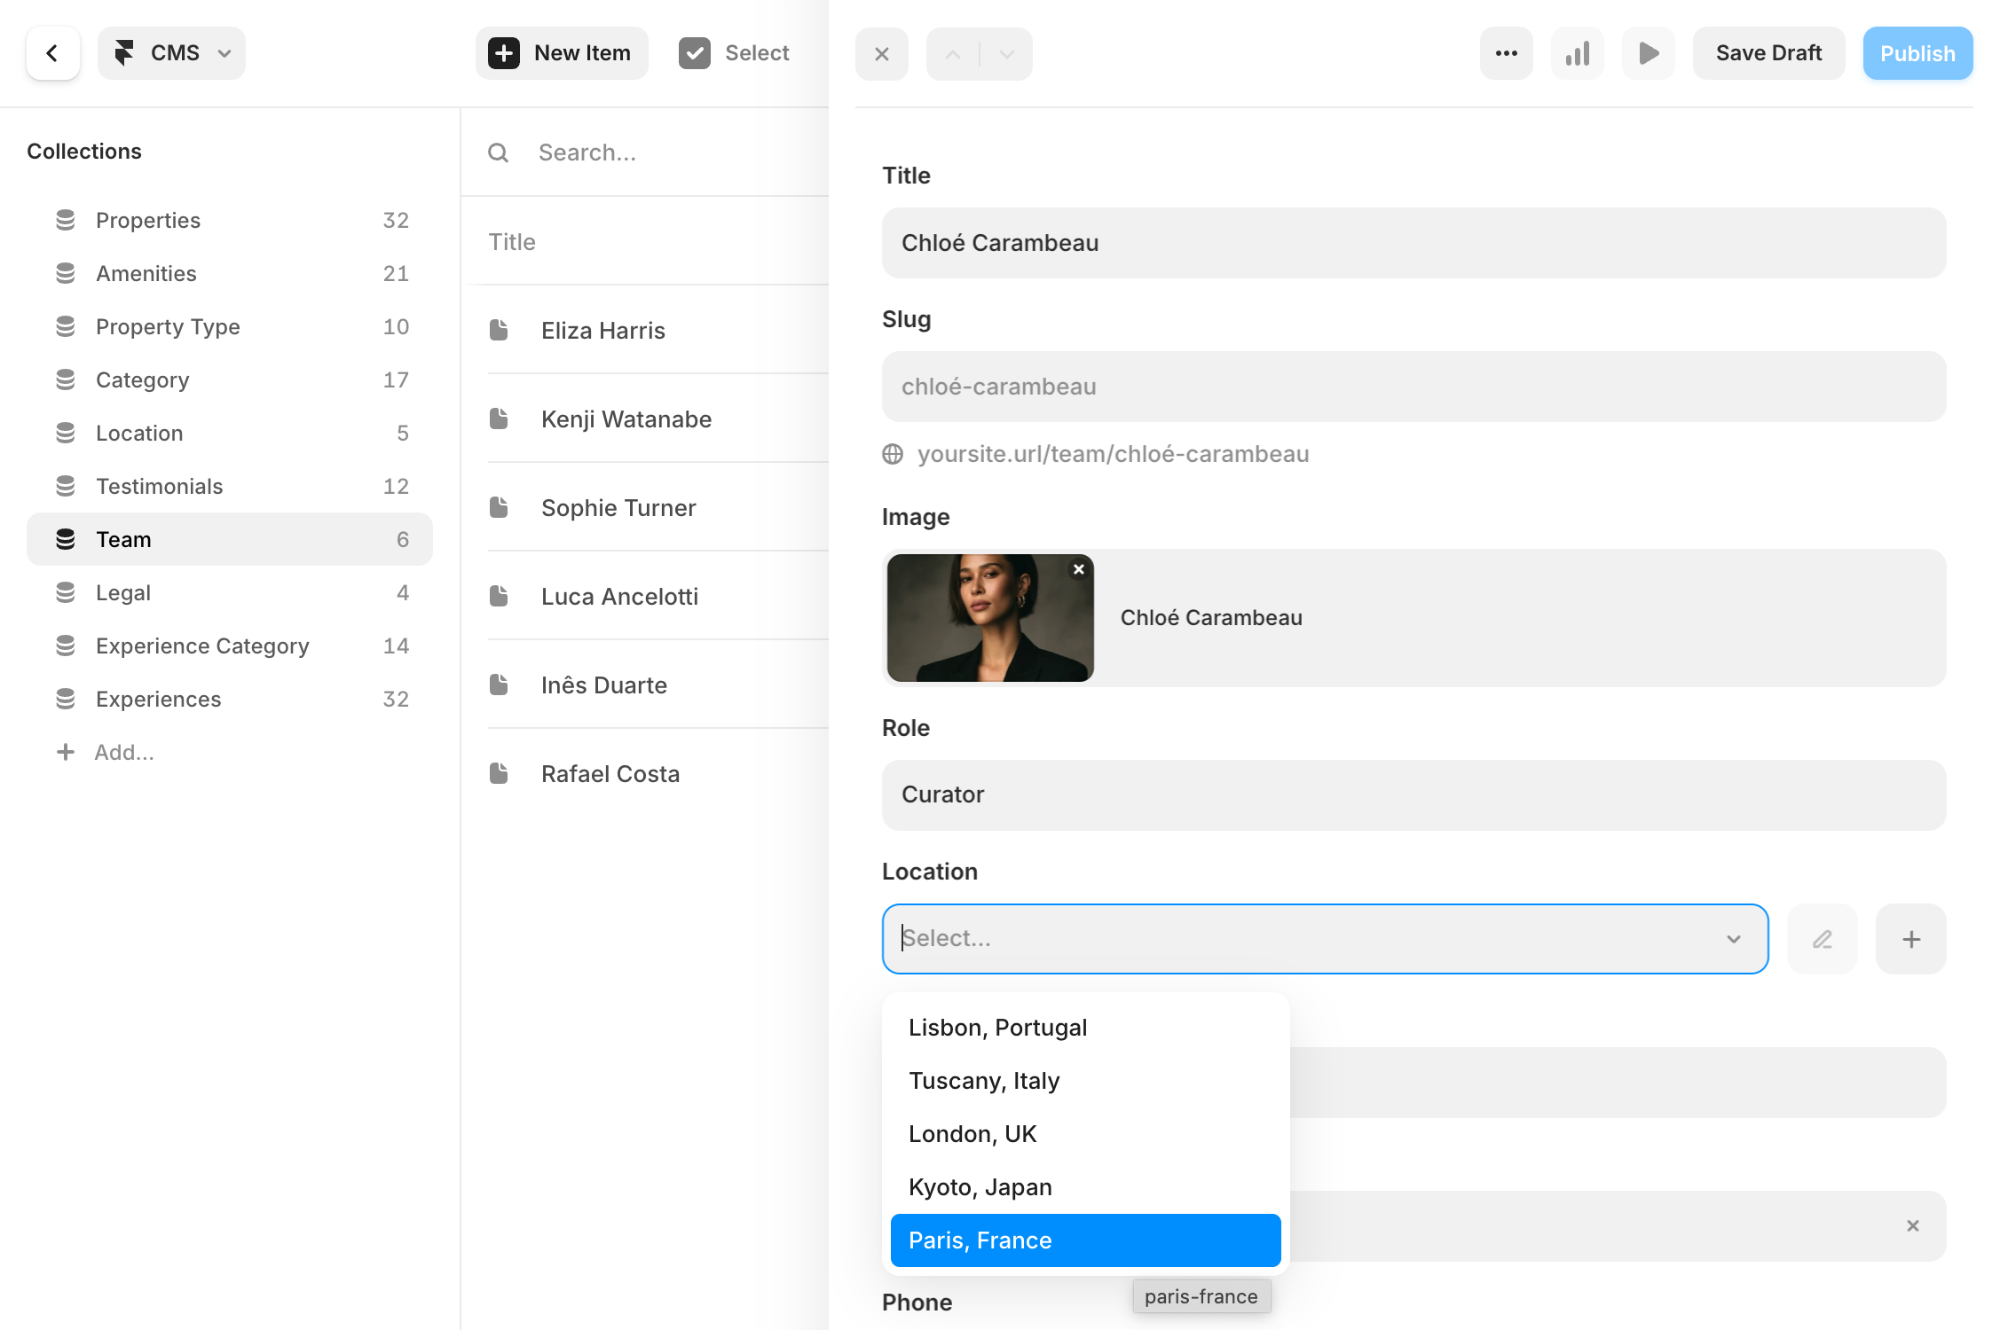Add new location with plus icon
The width and height of the screenshot is (2000, 1330).
click(x=1910, y=939)
